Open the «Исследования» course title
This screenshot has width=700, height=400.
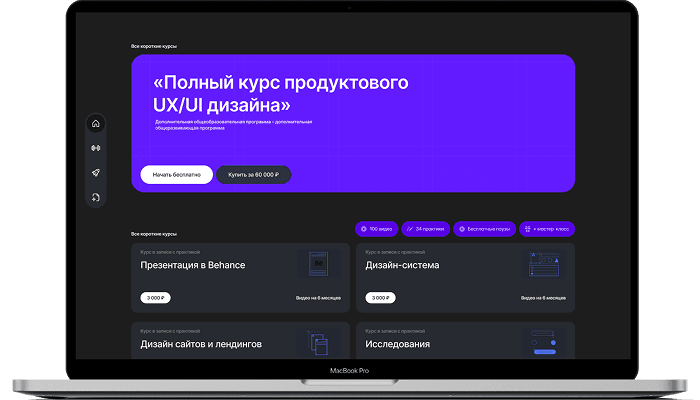click(x=397, y=344)
